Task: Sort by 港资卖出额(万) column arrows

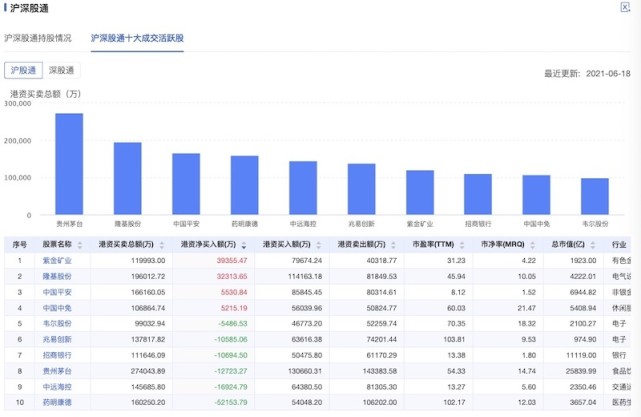Action: pos(393,245)
